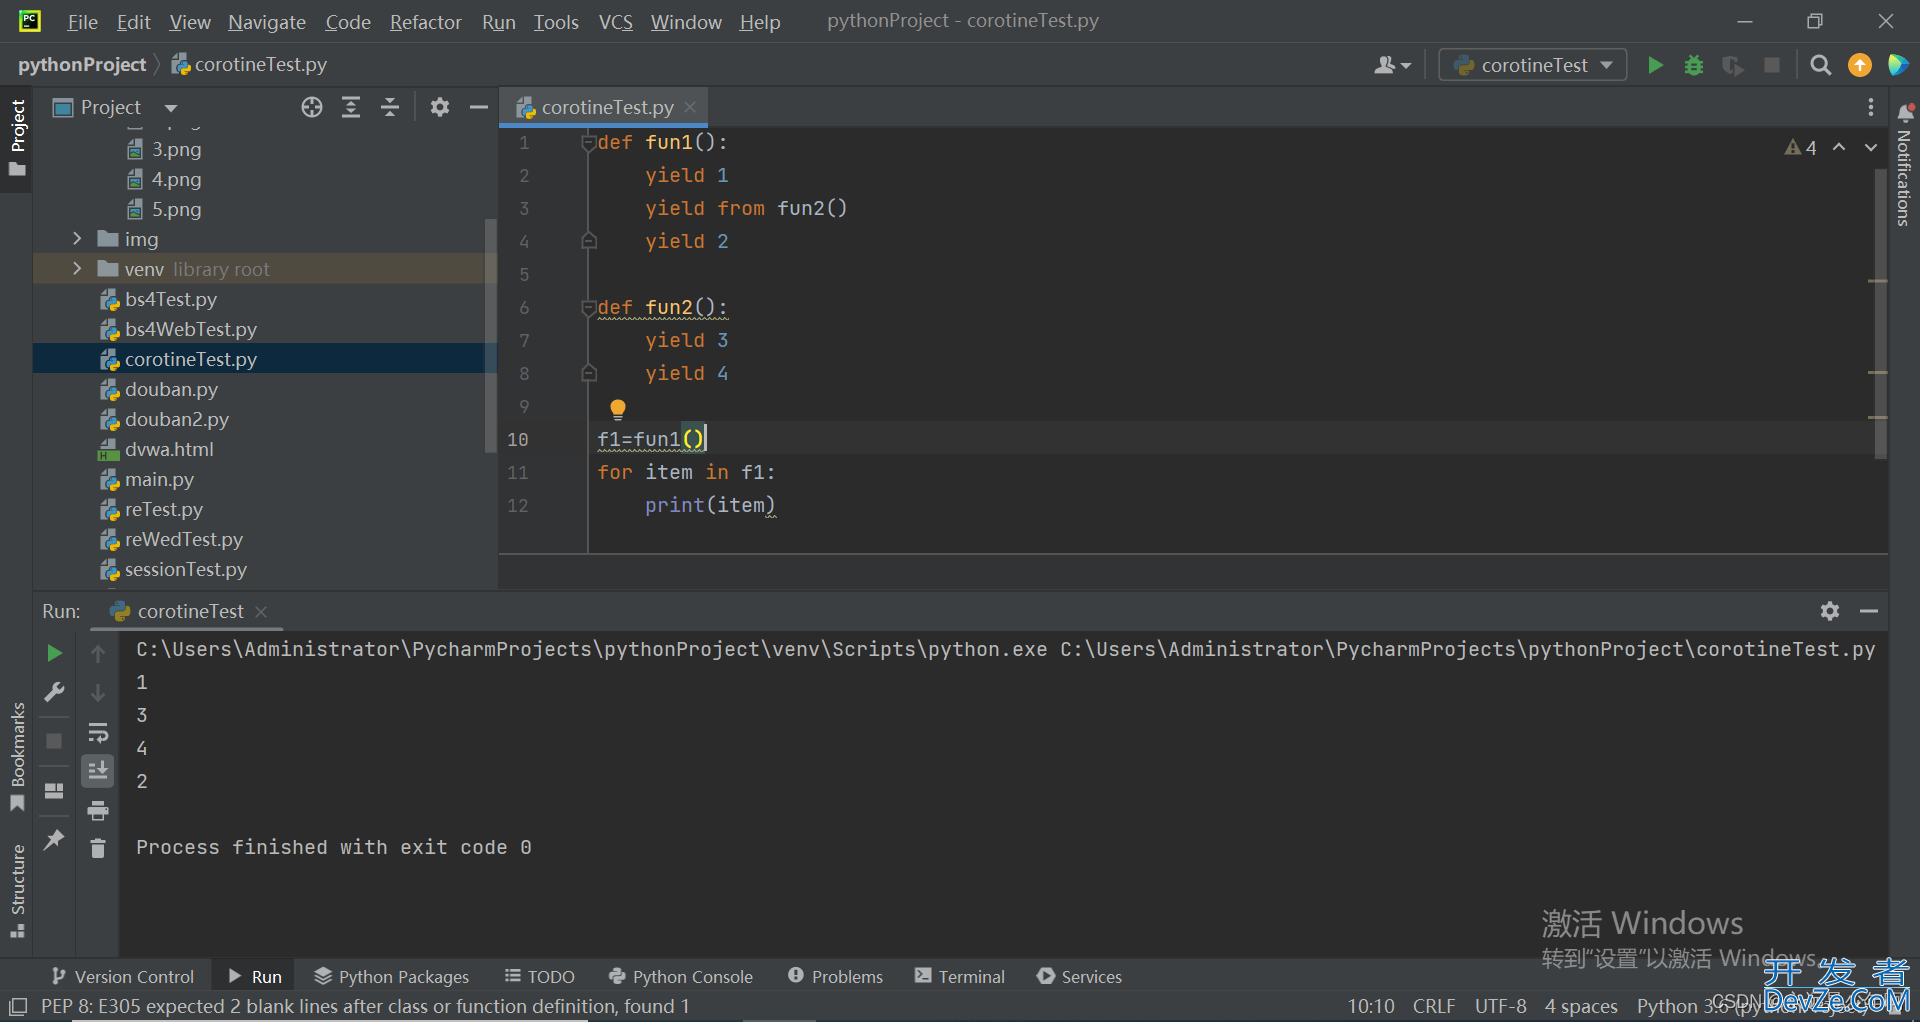Viewport: 1920px width, 1022px height.
Task: Open the corotineTest run configuration dropdown
Action: (1533, 65)
